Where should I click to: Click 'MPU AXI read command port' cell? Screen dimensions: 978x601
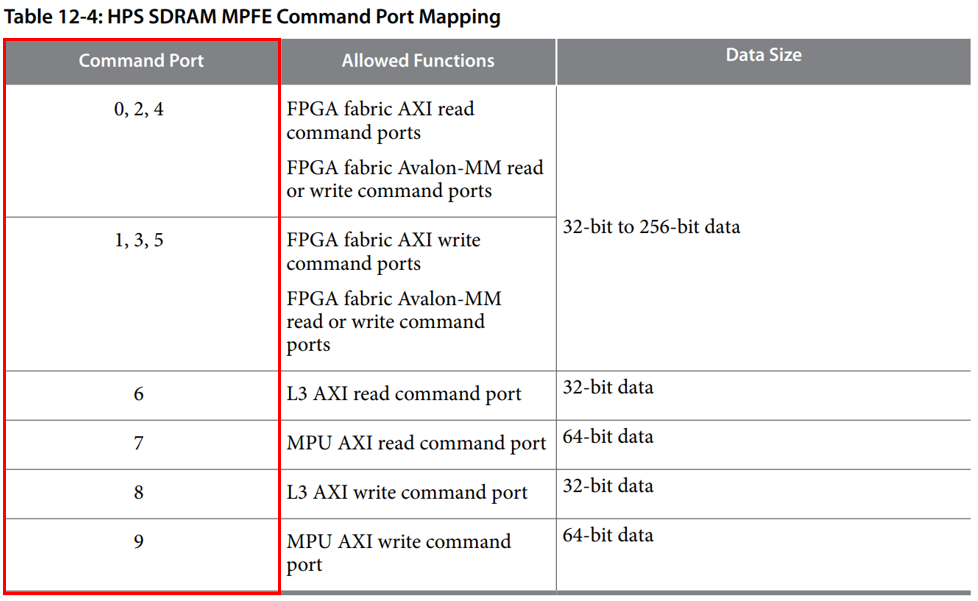point(416,443)
